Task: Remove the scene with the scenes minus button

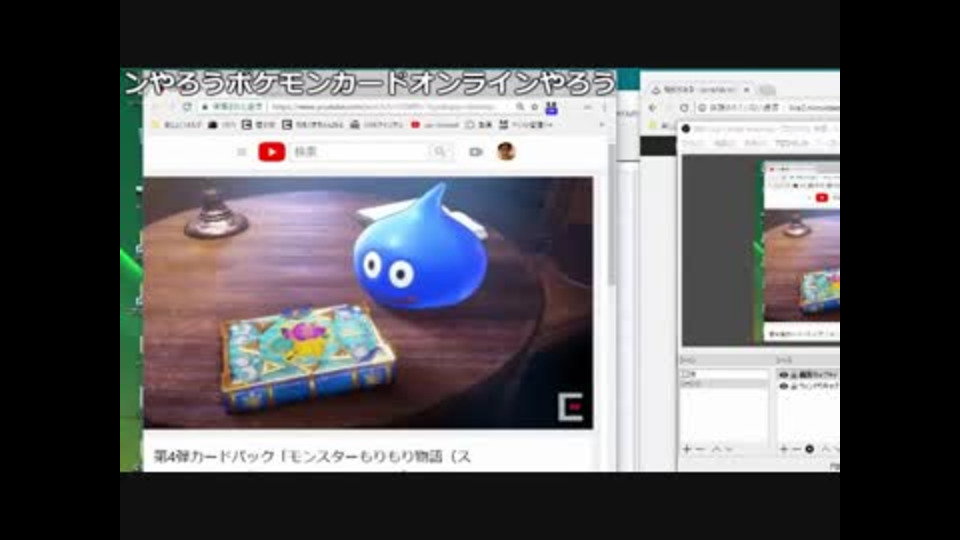Action: click(700, 449)
